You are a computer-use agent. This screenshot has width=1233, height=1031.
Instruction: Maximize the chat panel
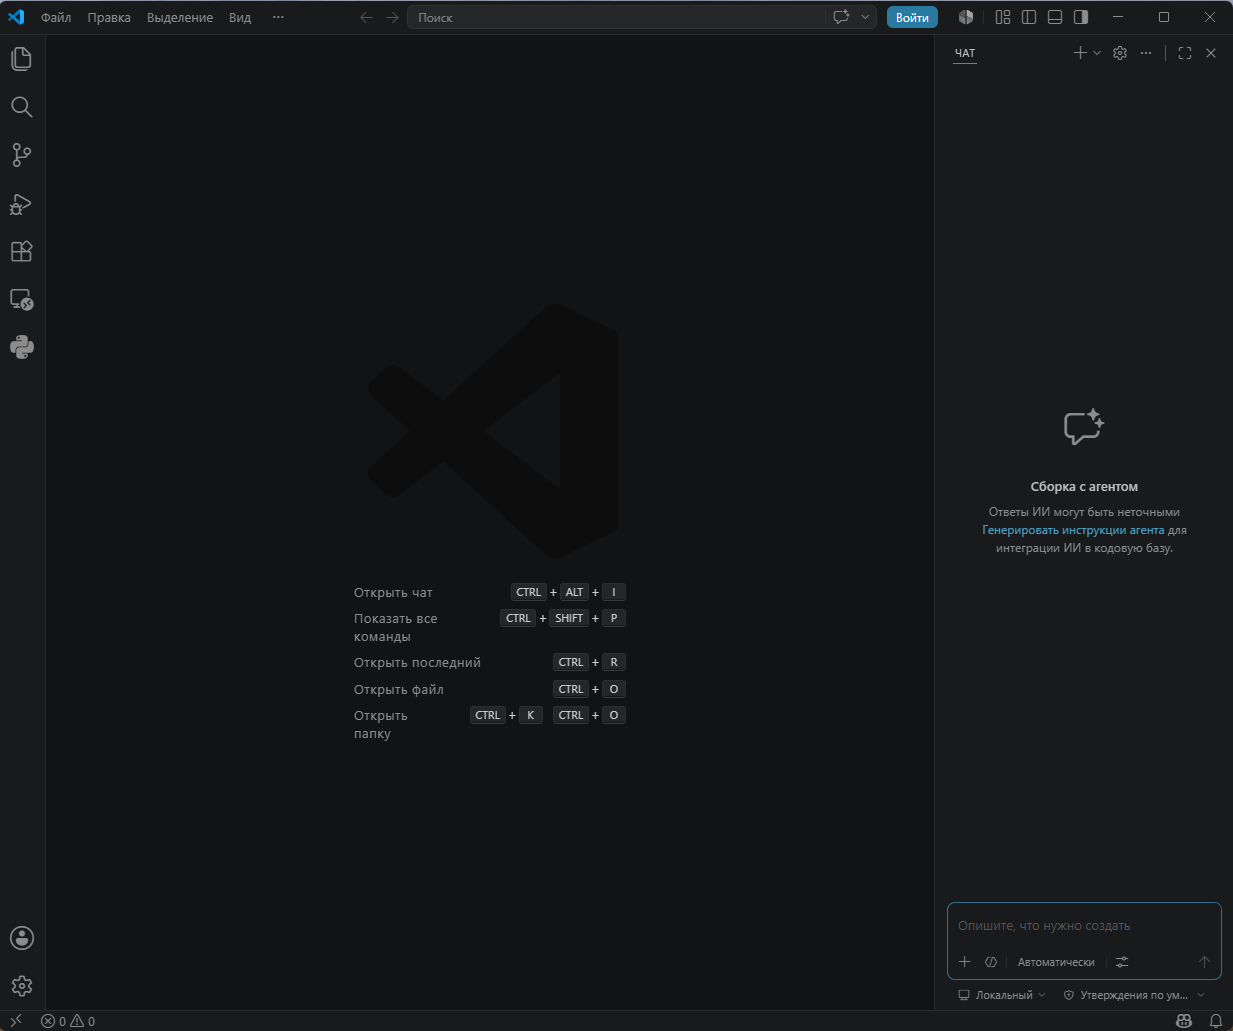click(1185, 53)
